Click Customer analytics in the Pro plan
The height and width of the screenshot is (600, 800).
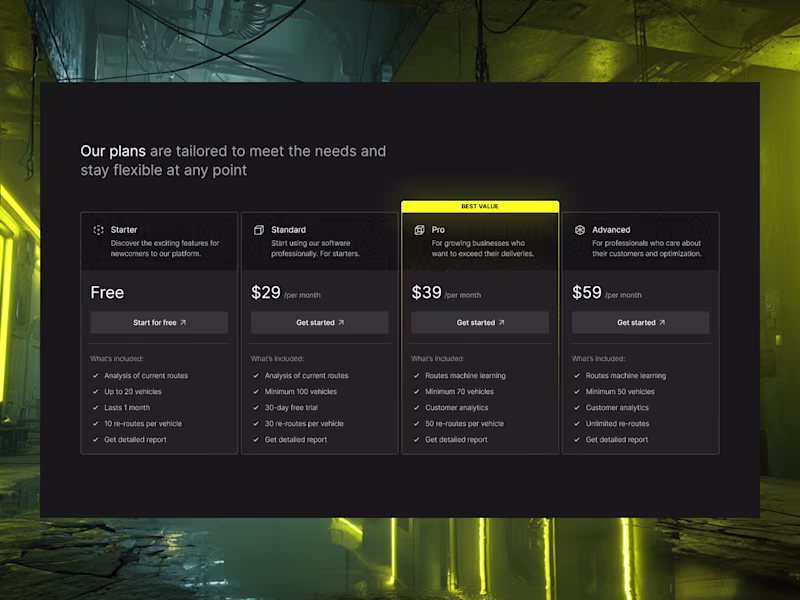click(456, 408)
